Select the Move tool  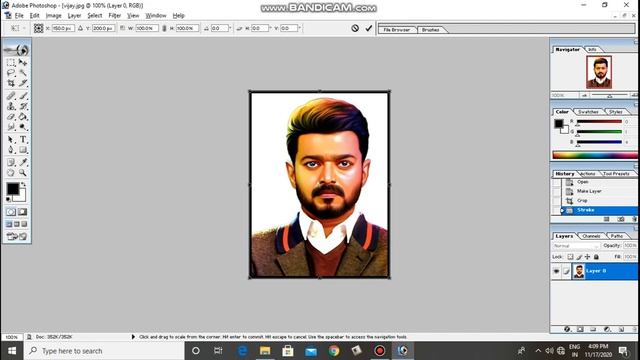point(23,62)
